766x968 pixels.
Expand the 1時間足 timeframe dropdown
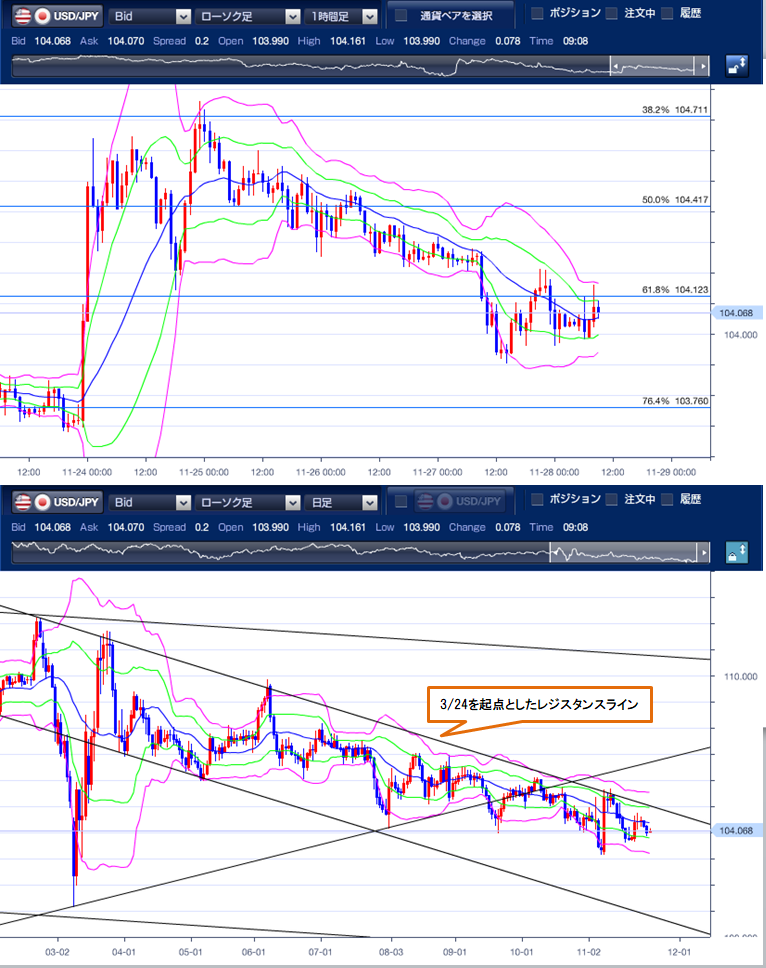point(342,16)
